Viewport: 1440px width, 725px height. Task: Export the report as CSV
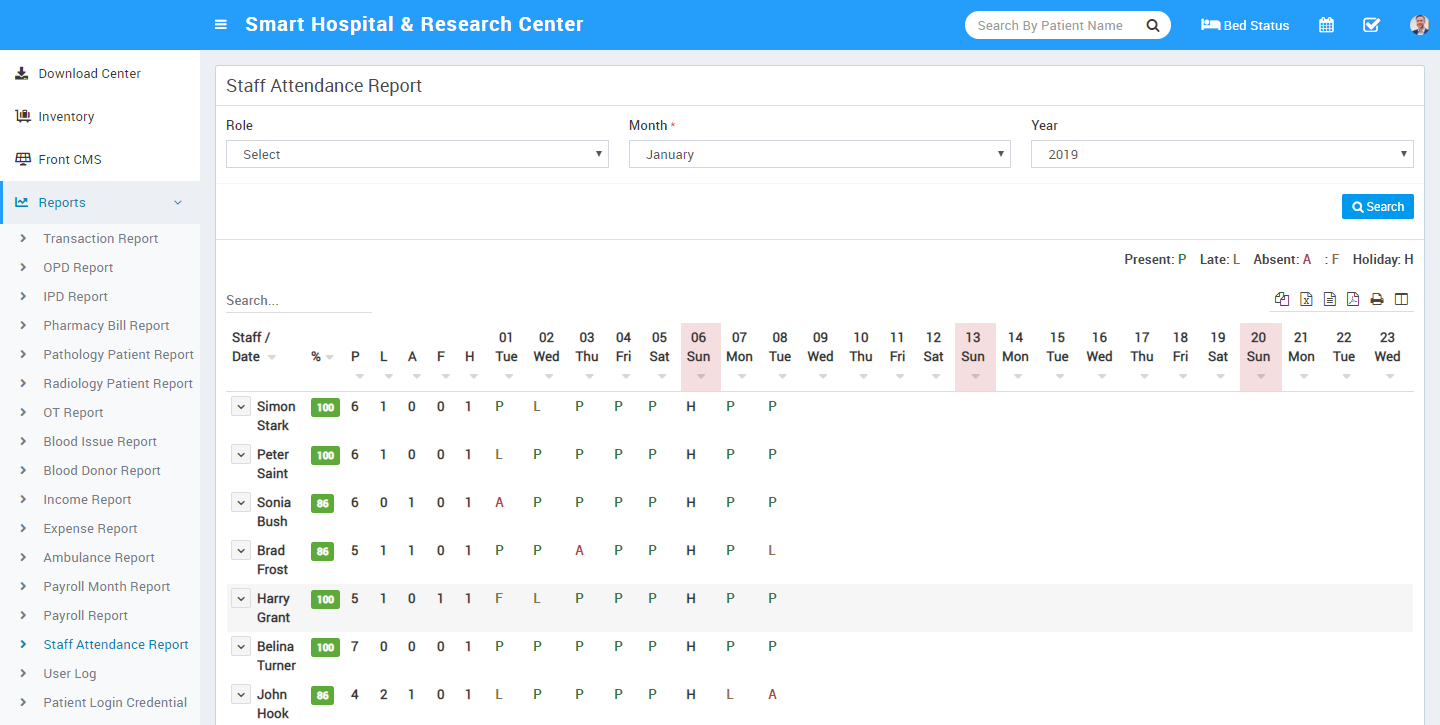[x=1330, y=299]
